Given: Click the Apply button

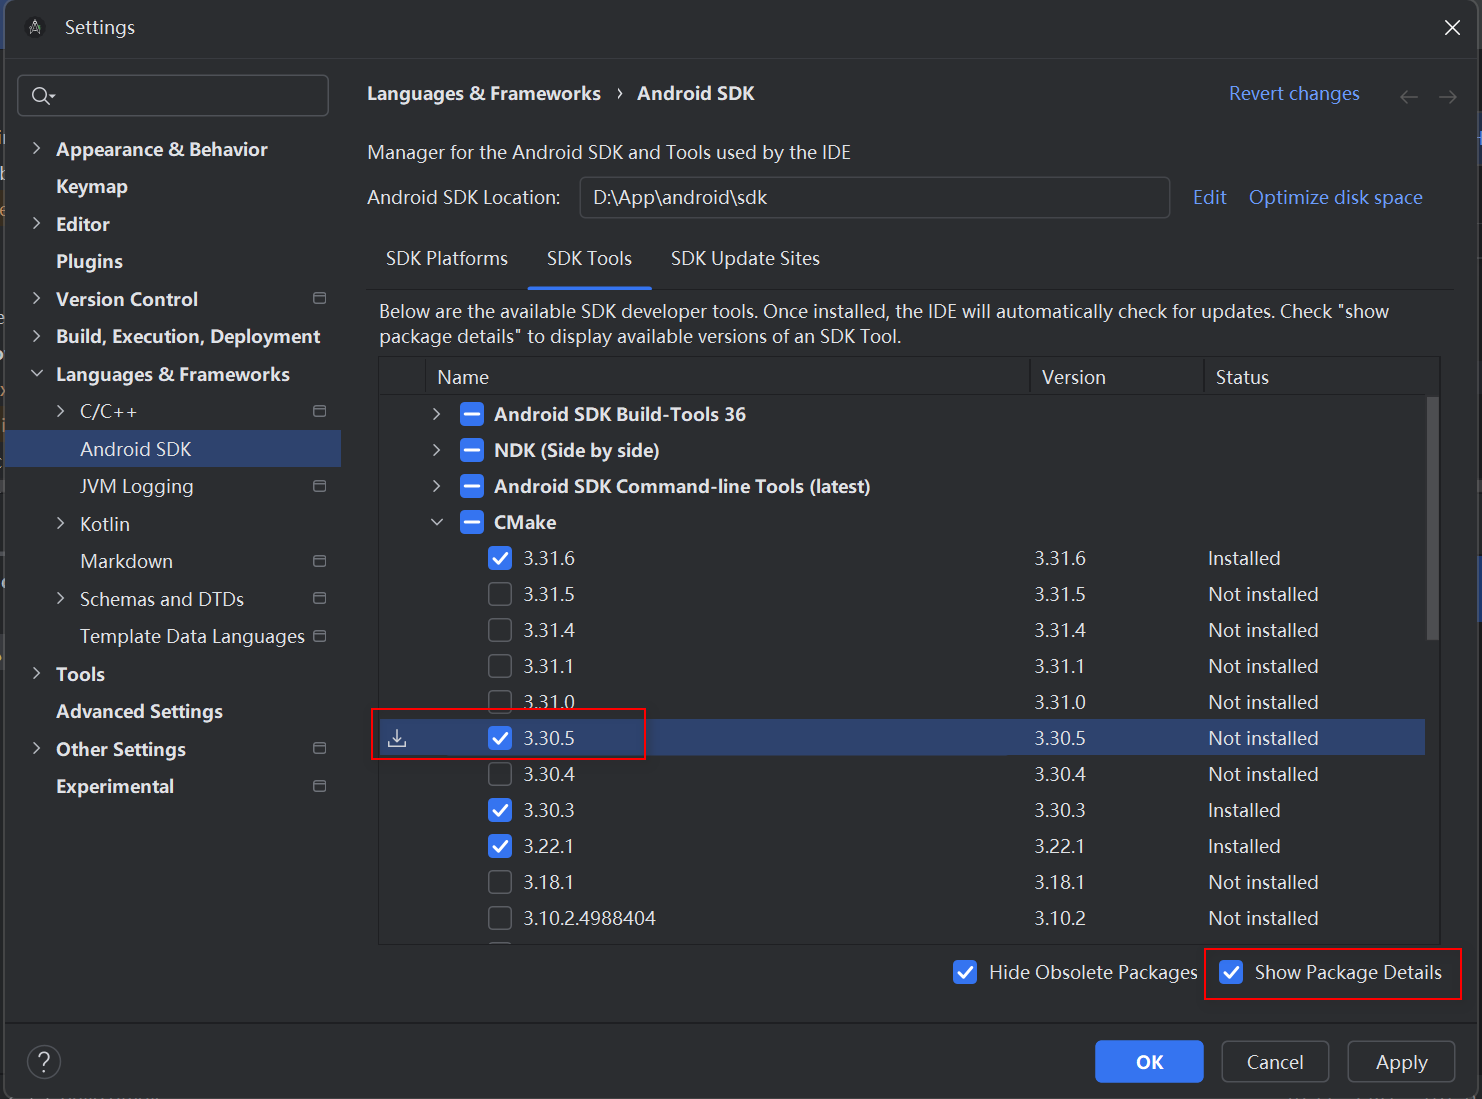Looking at the screenshot, I should tap(1401, 1062).
